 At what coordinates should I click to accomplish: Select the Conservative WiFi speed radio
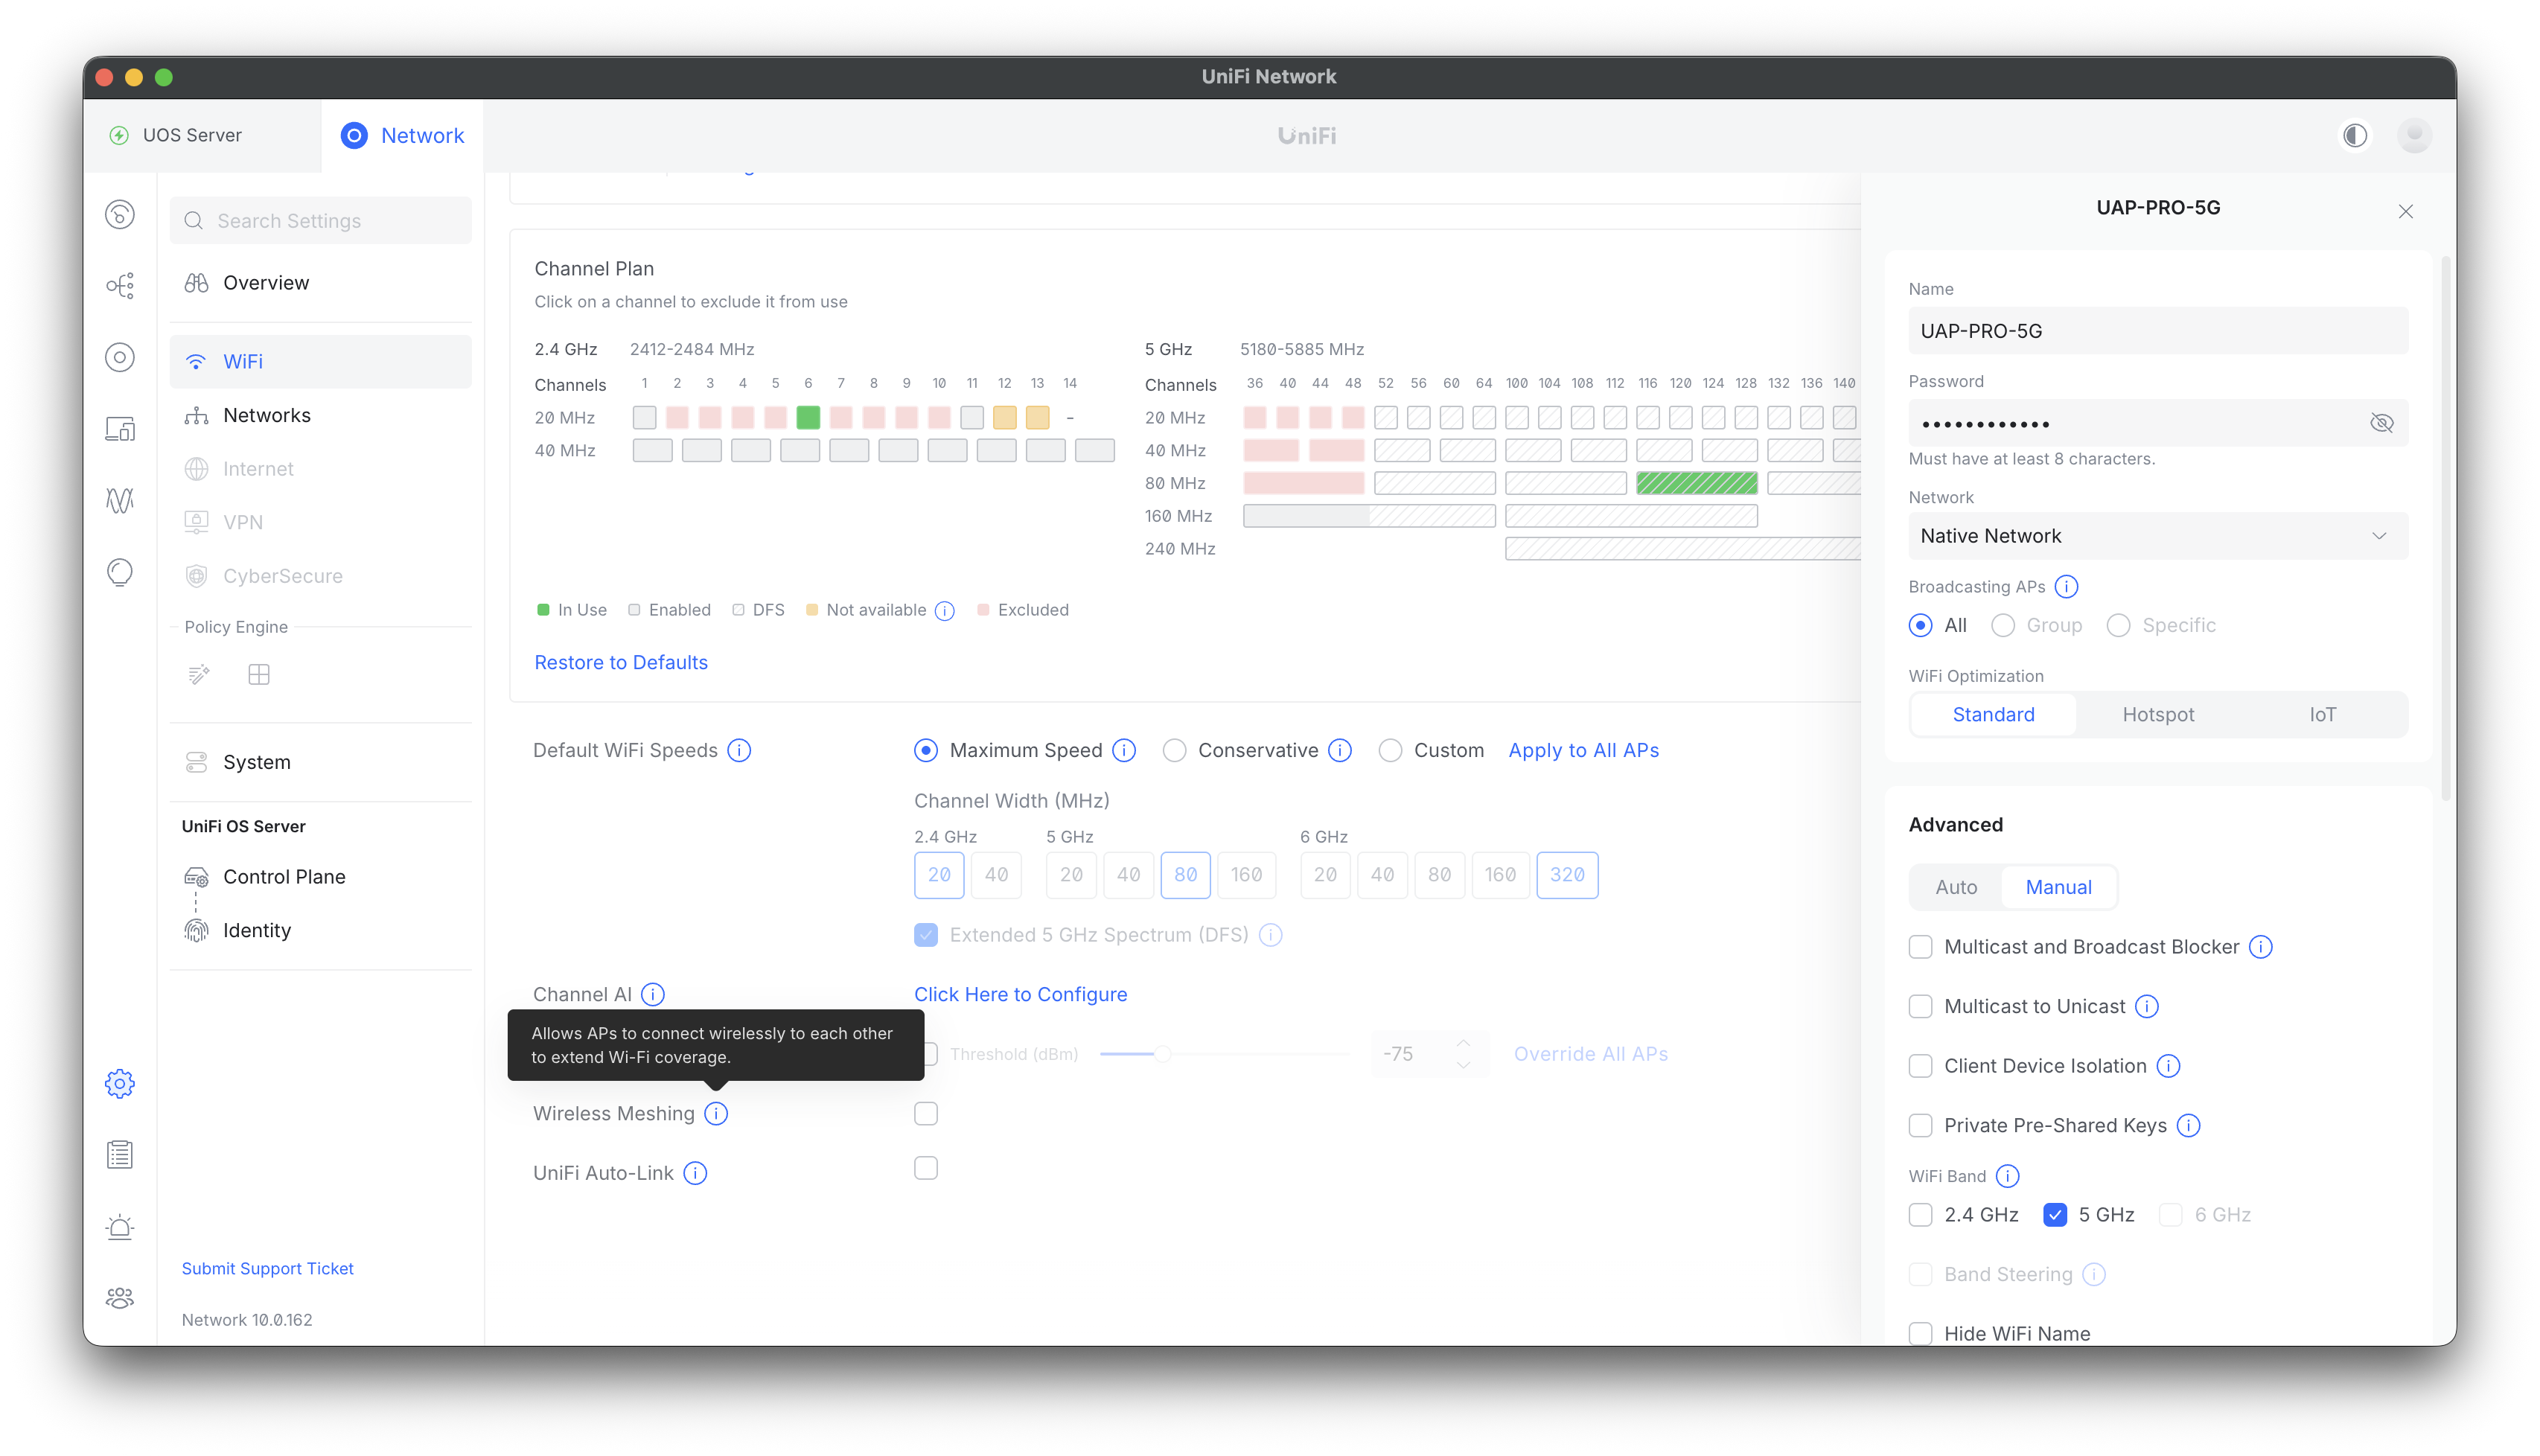(1174, 750)
